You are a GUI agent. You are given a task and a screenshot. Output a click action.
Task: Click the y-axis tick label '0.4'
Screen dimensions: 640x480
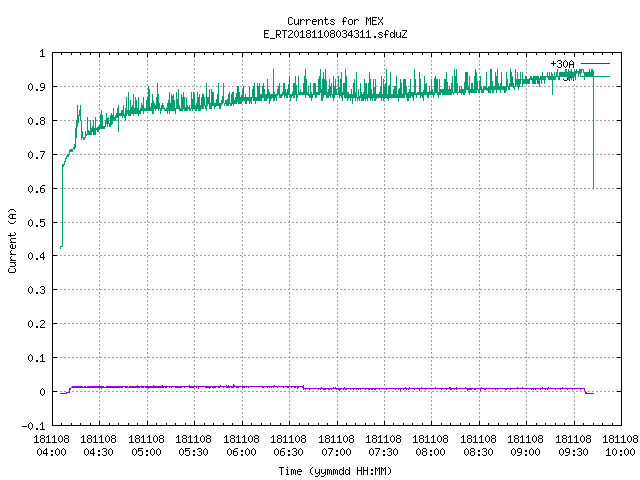(37, 256)
